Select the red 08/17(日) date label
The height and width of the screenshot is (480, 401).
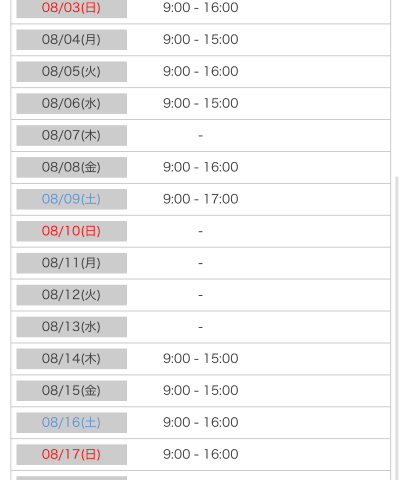pos(71,455)
